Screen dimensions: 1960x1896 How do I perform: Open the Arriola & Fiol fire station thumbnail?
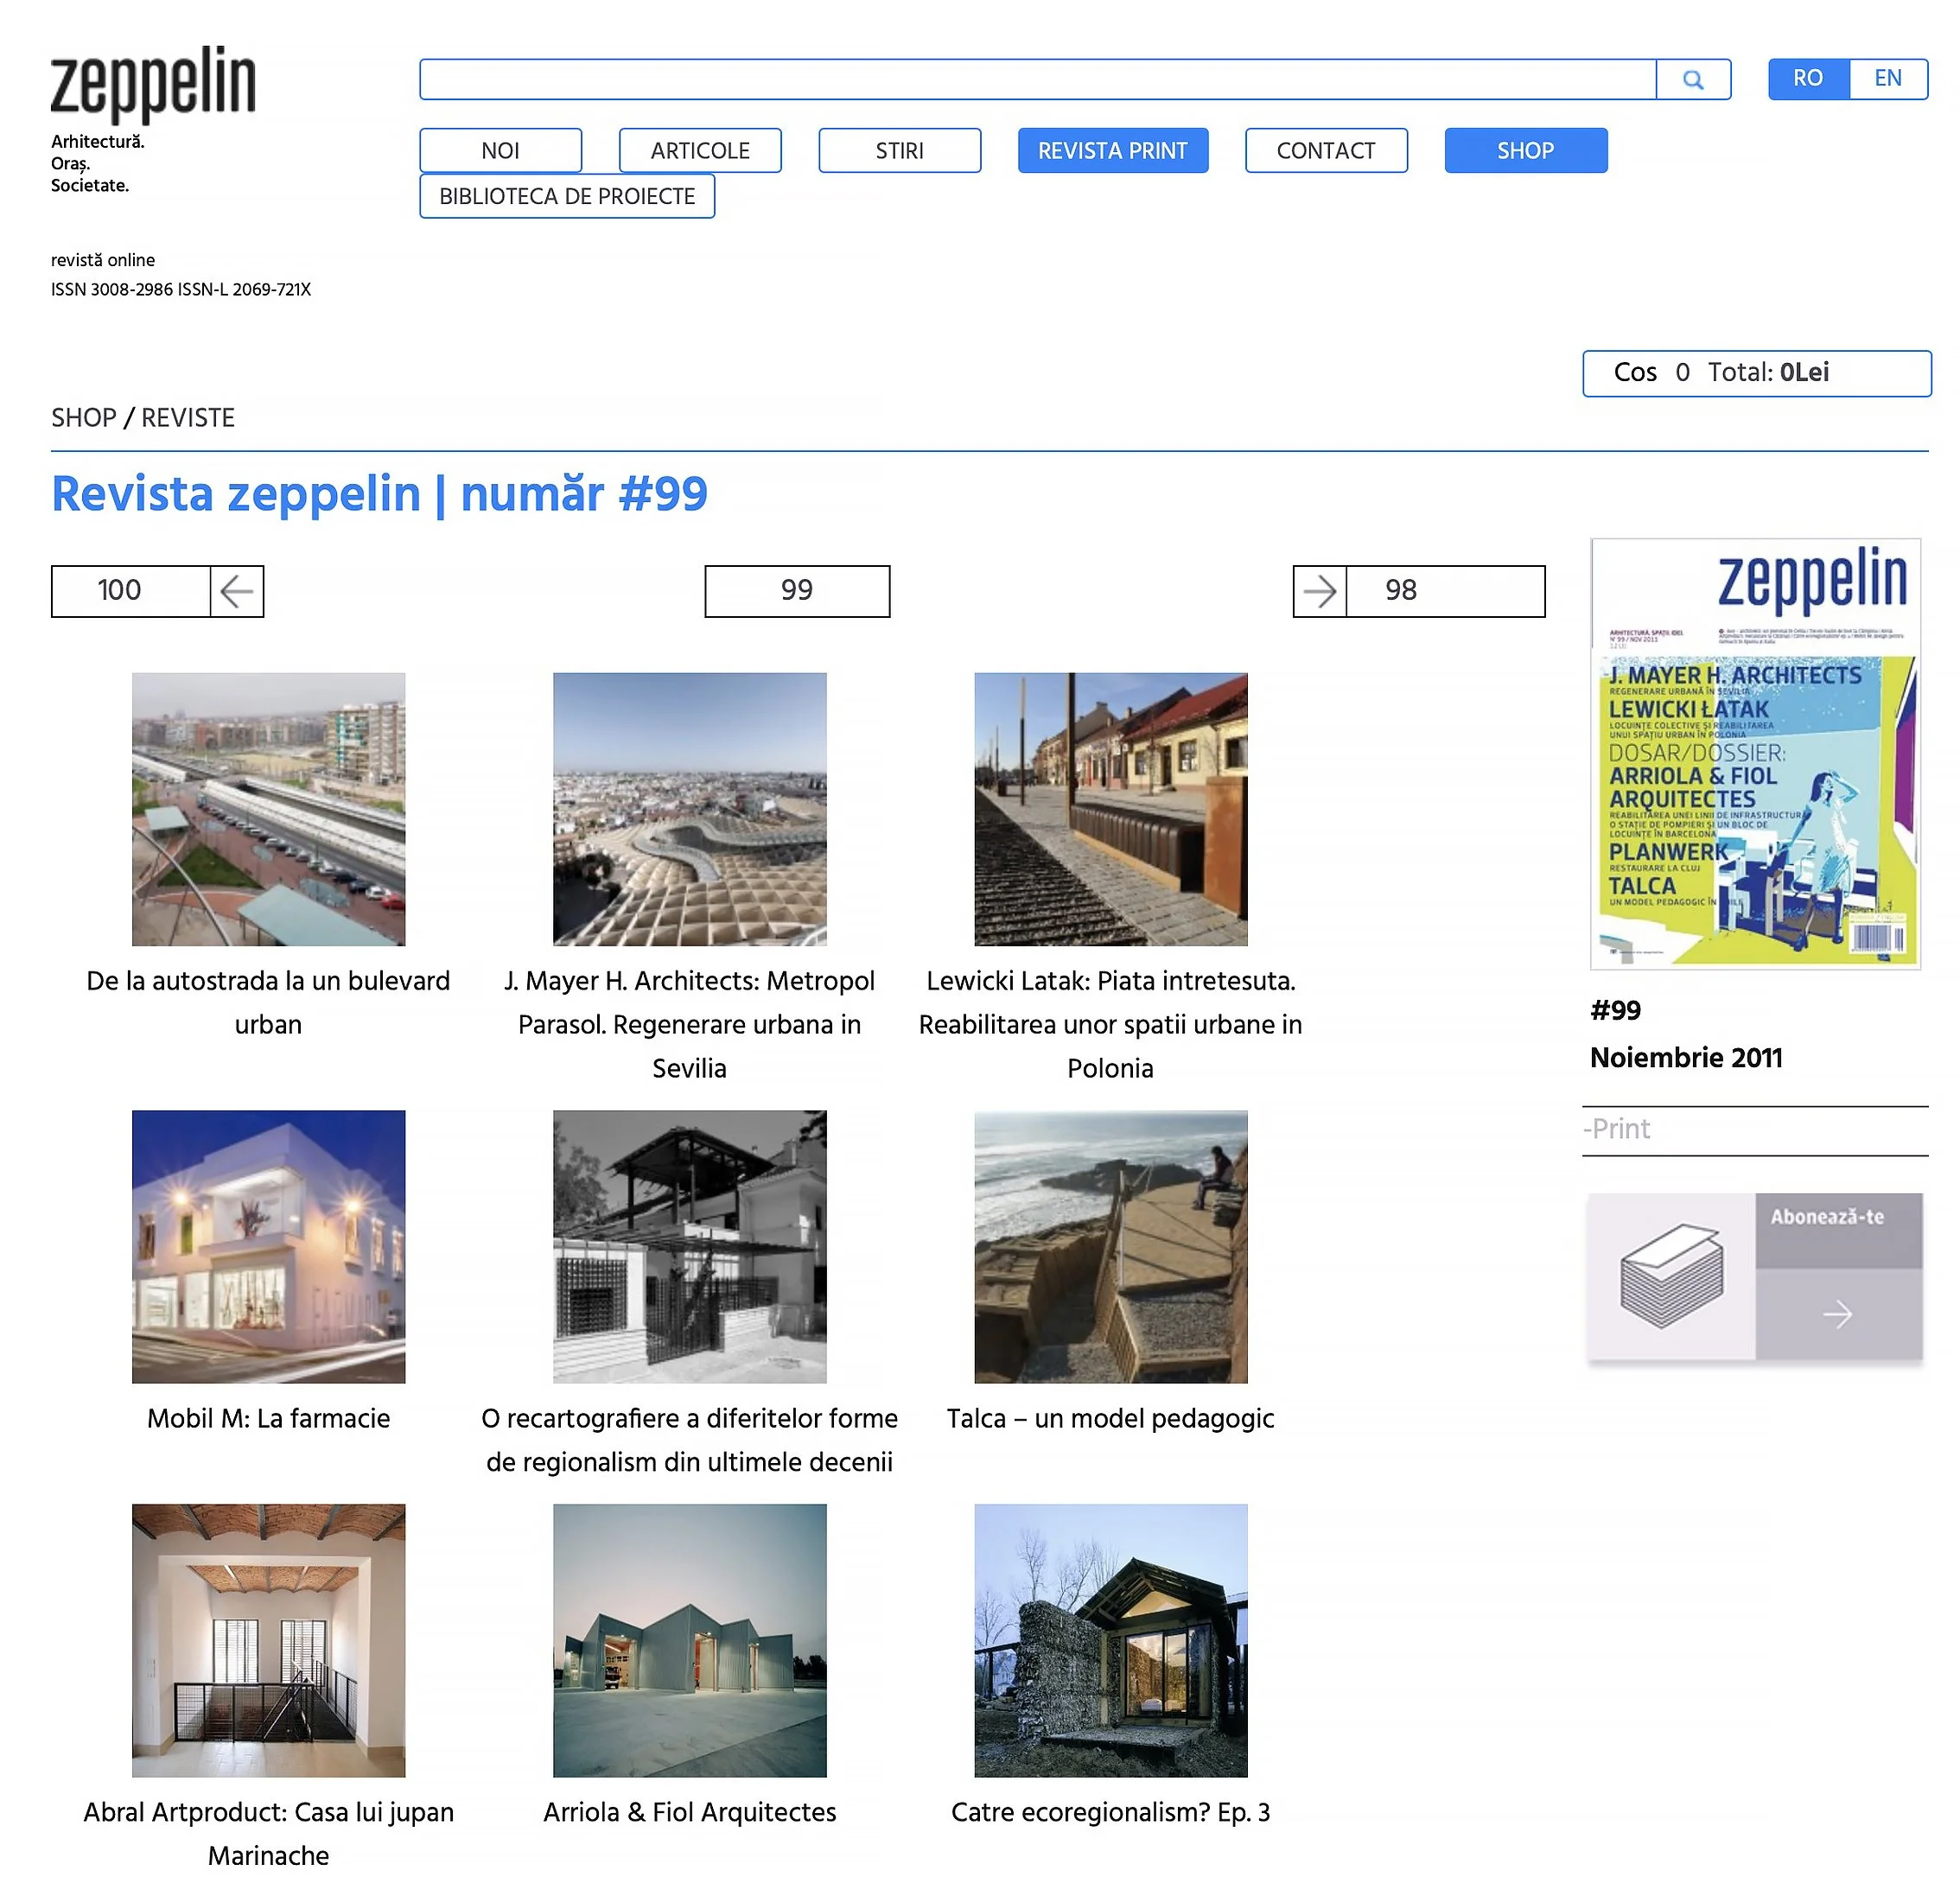pyautogui.click(x=690, y=1641)
